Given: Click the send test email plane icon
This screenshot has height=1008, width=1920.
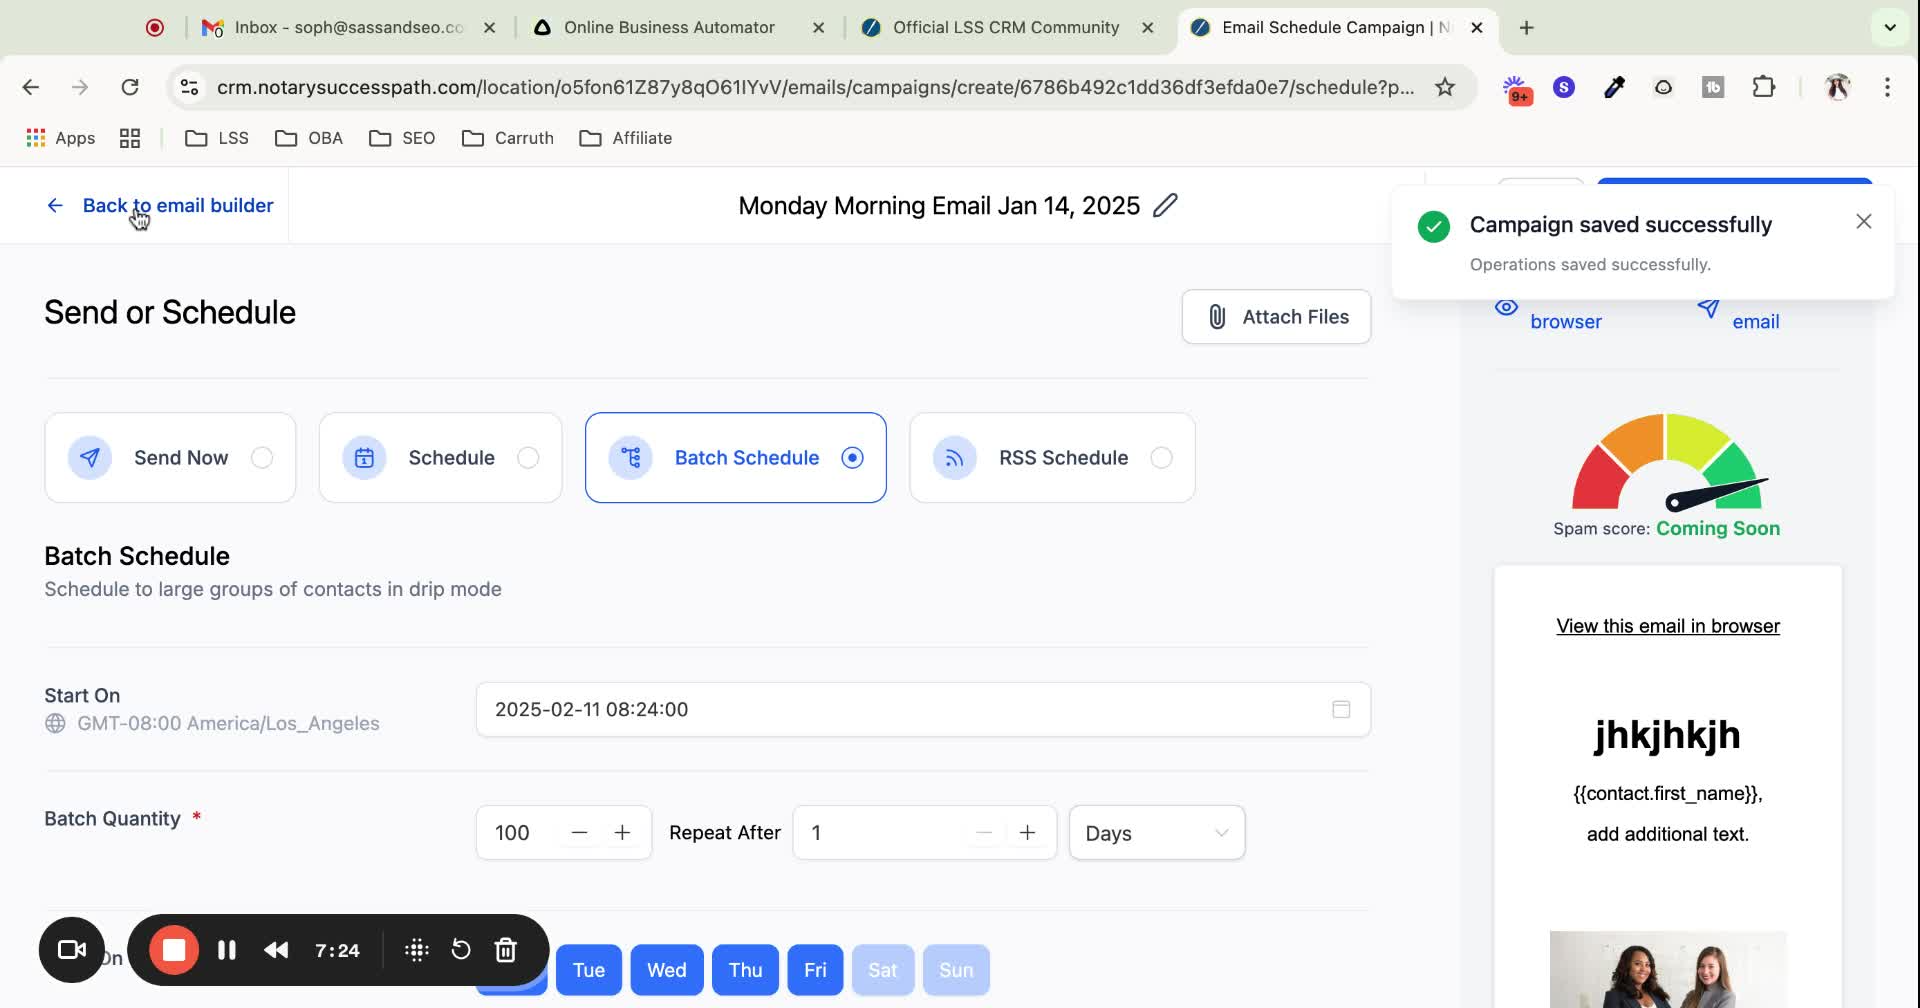Looking at the screenshot, I should coord(1708,308).
